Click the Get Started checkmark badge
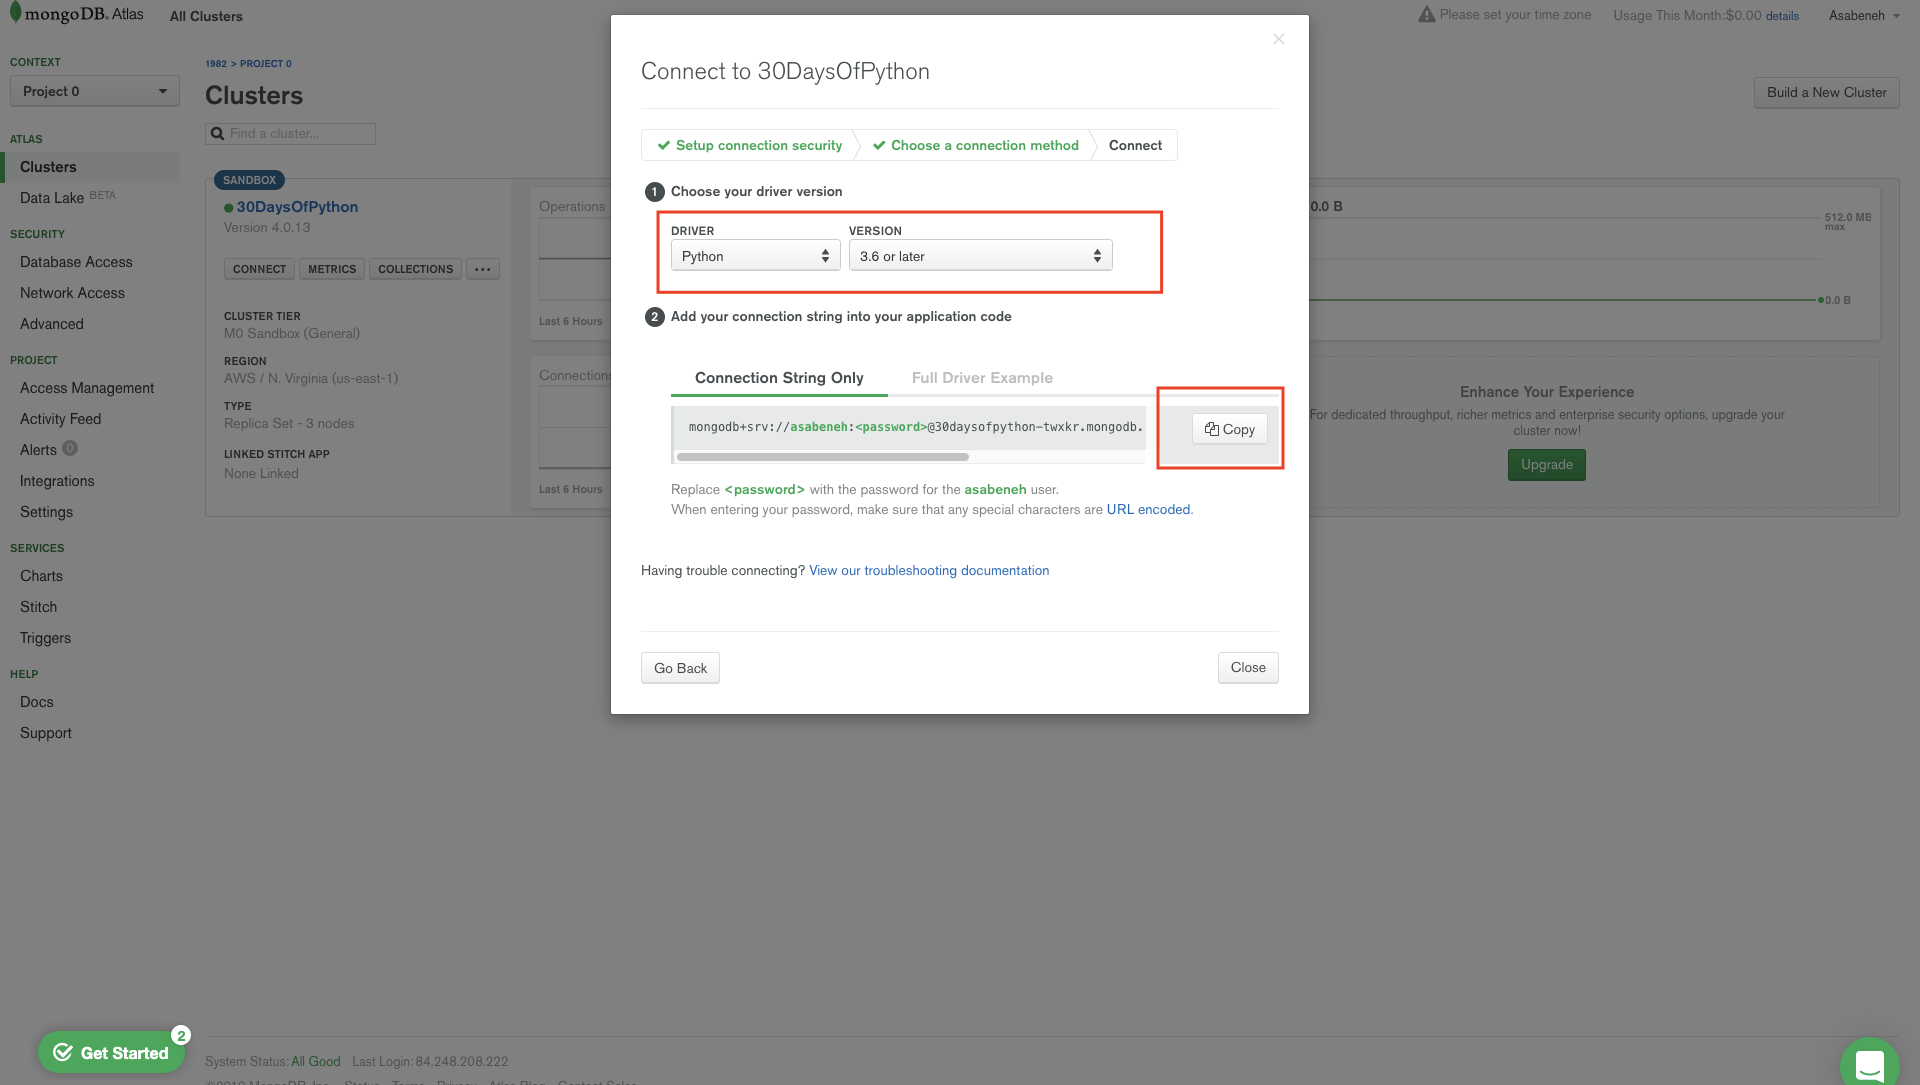 [x=63, y=1052]
